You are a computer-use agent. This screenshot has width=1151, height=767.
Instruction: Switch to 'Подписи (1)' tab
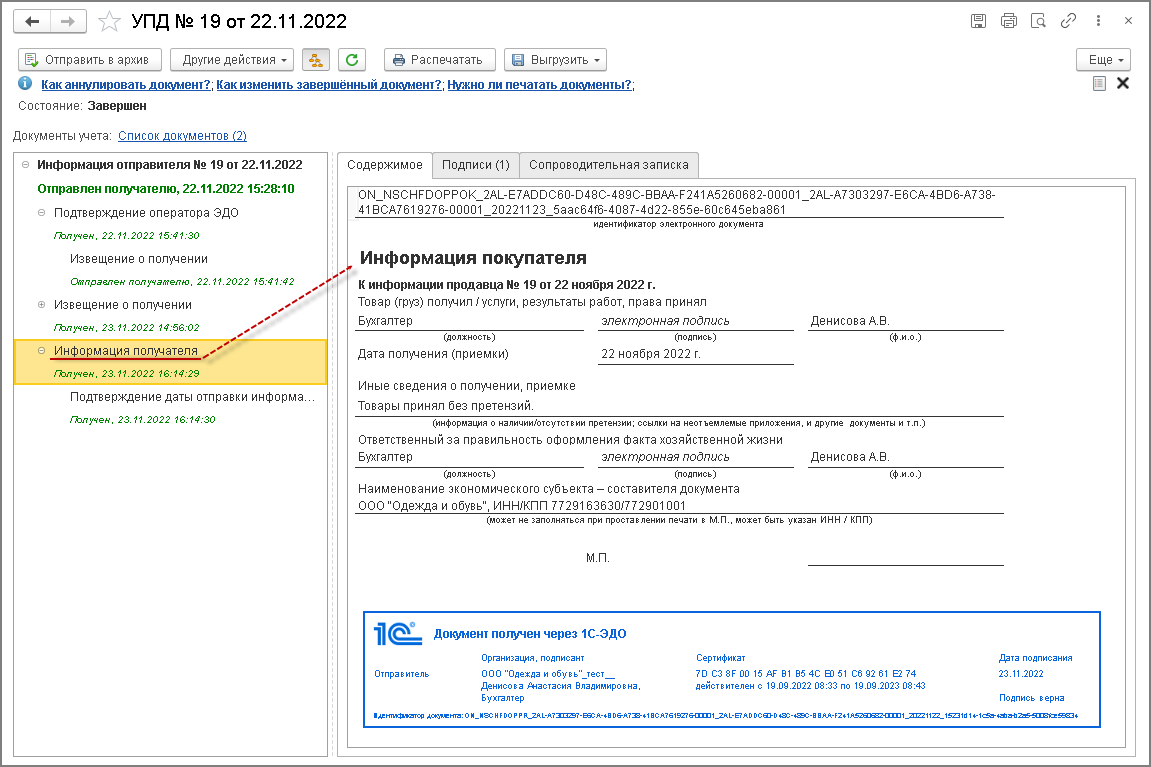pyautogui.click(x=476, y=165)
